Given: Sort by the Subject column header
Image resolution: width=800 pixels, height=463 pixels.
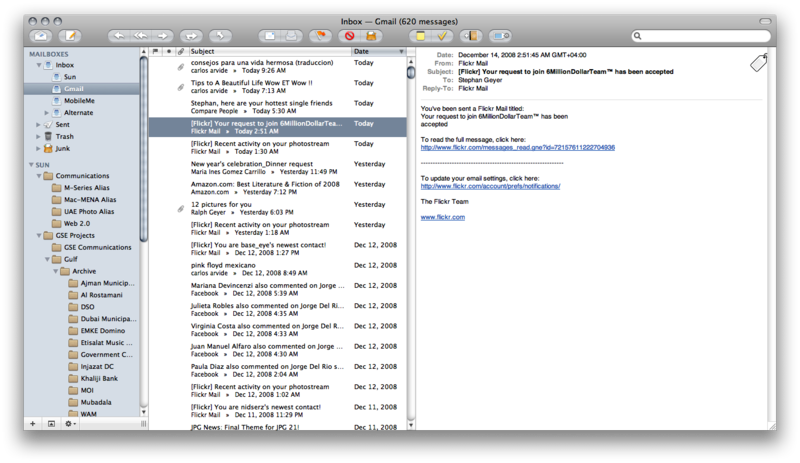Looking at the screenshot, I should pos(270,51).
